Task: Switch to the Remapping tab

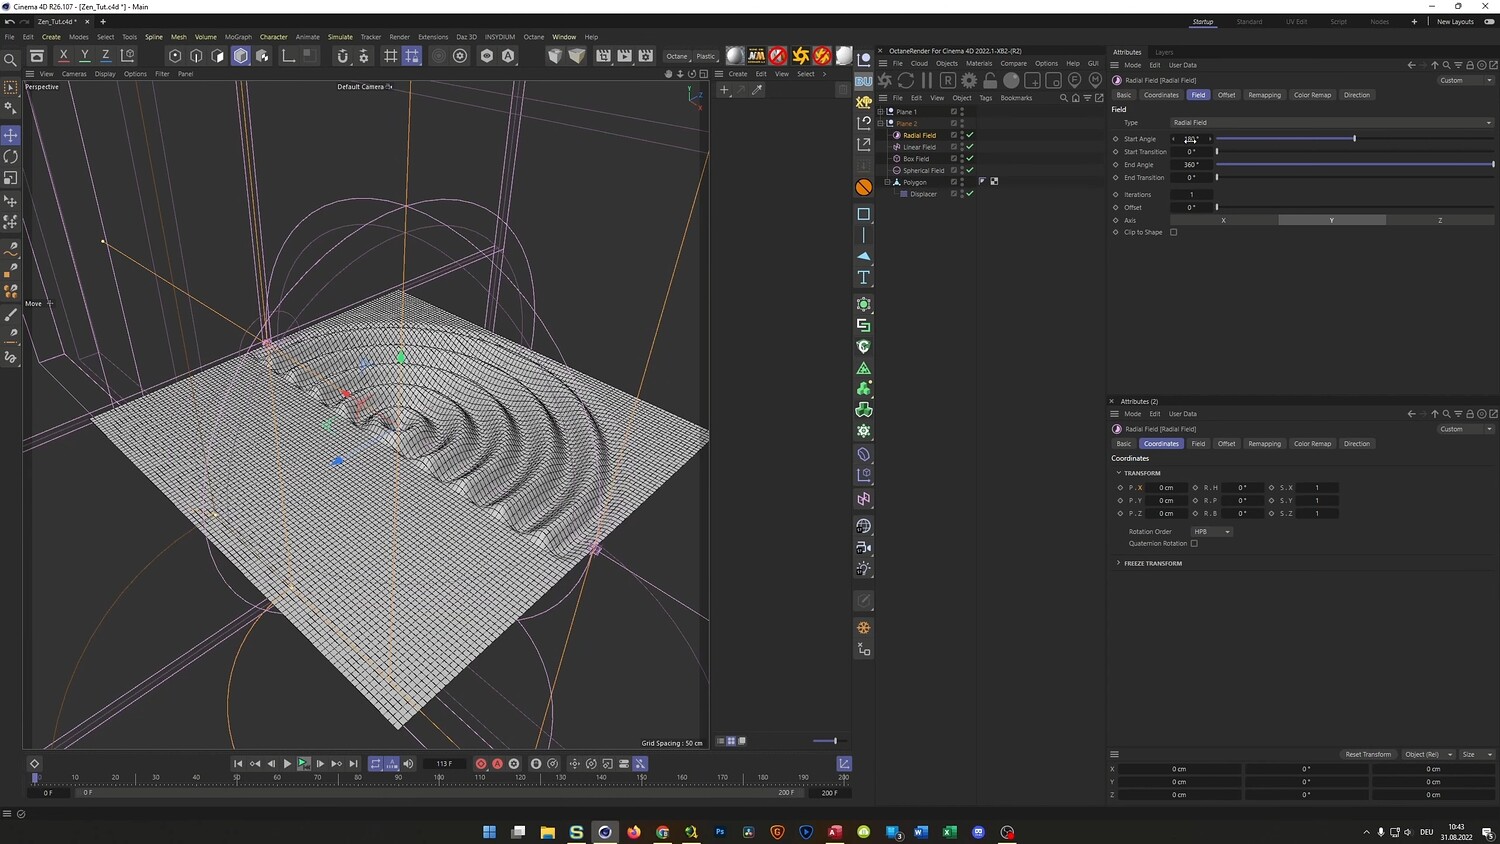Action: pos(1264,95)
